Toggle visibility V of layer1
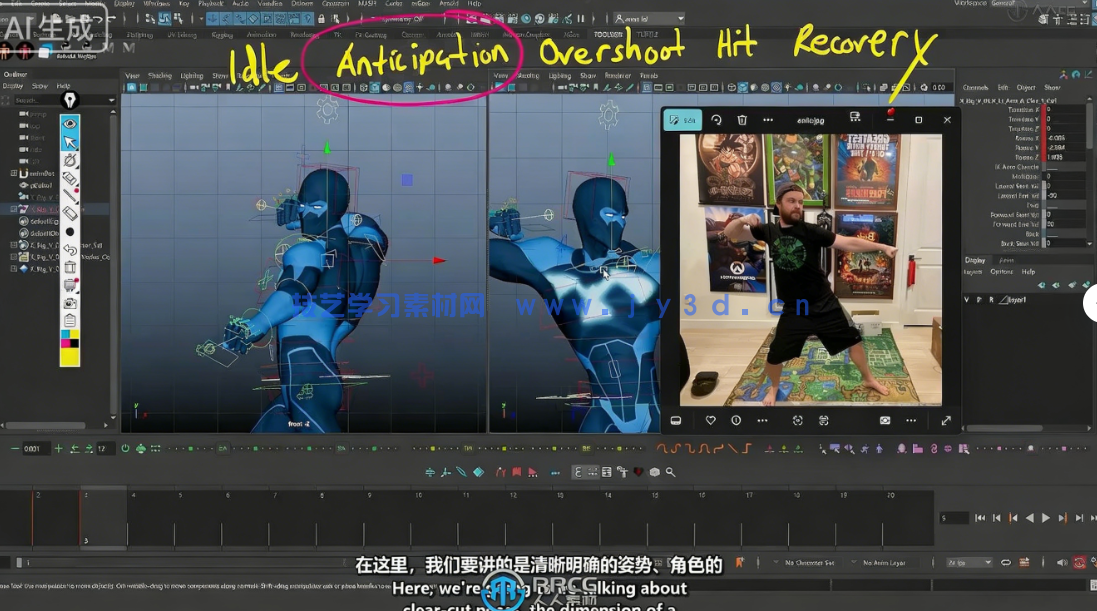 click(x=966, y=299)
